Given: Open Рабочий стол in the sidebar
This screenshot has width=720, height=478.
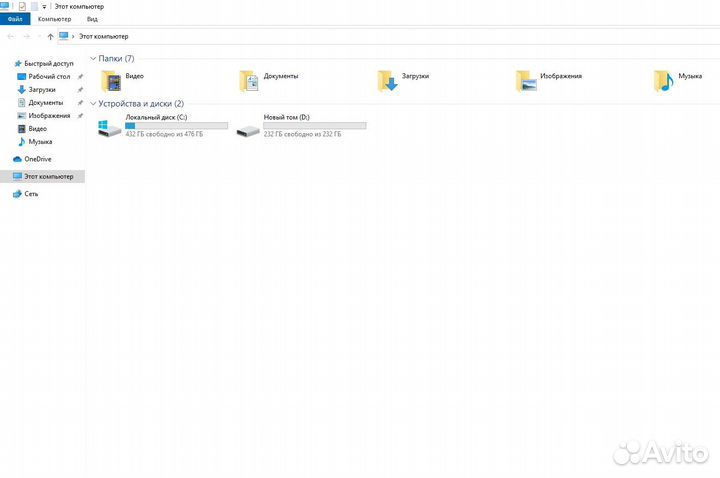Looking at the screenshot, I should click(49, 76).
